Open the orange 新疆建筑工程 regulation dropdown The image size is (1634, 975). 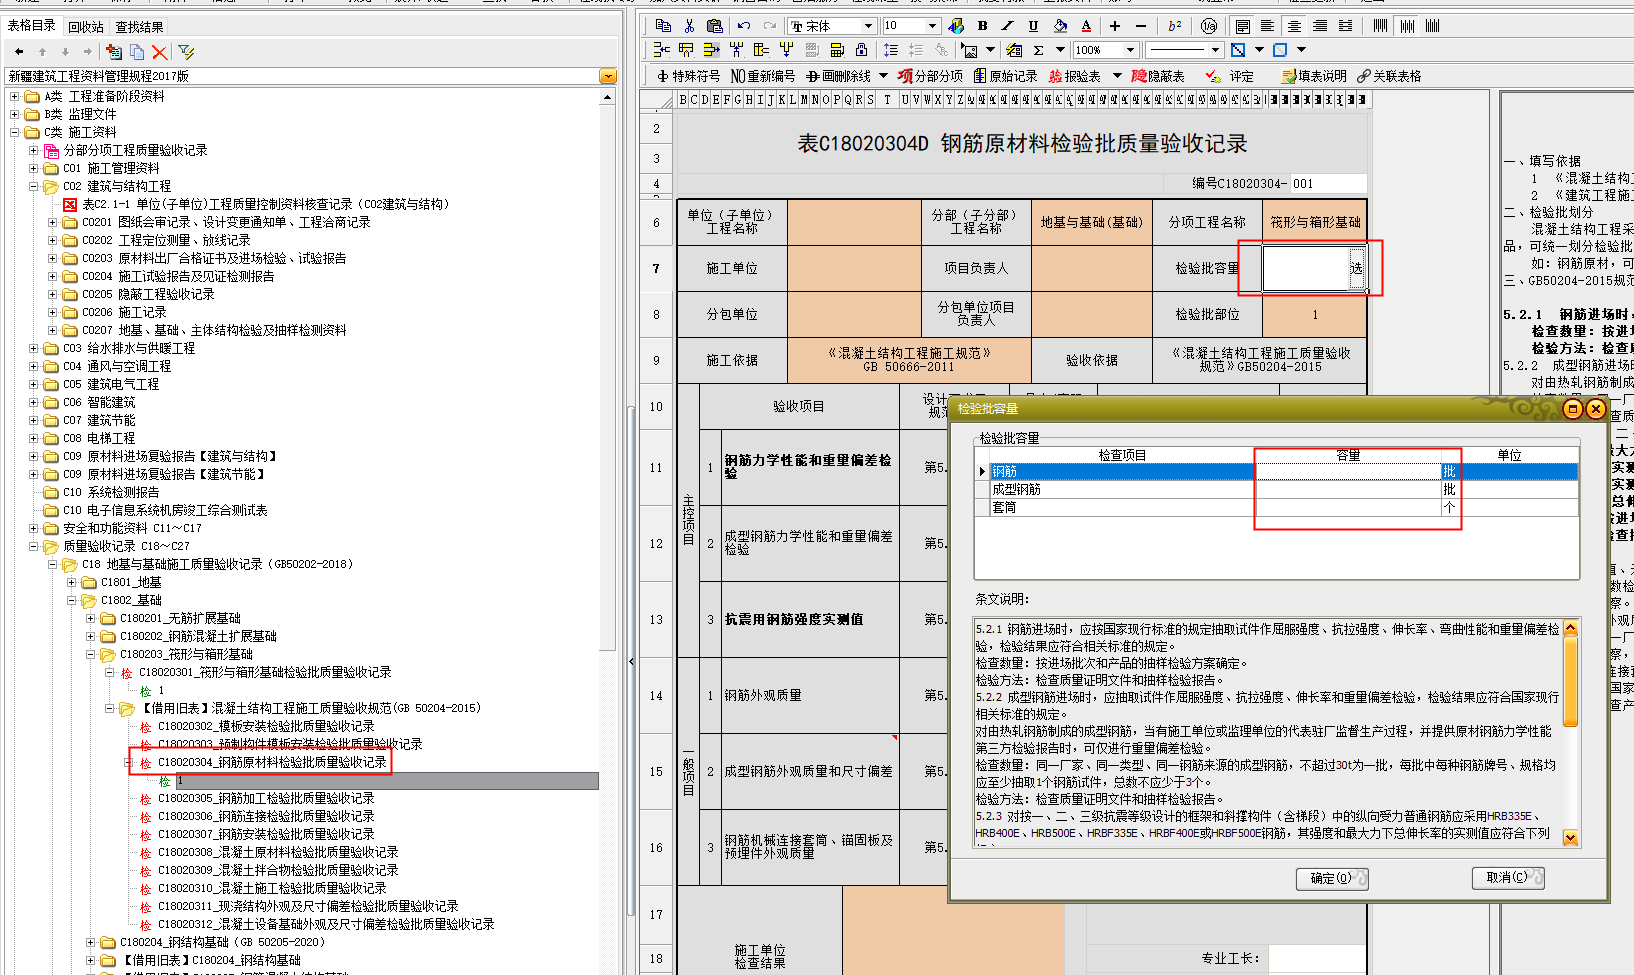pos(608,76)
